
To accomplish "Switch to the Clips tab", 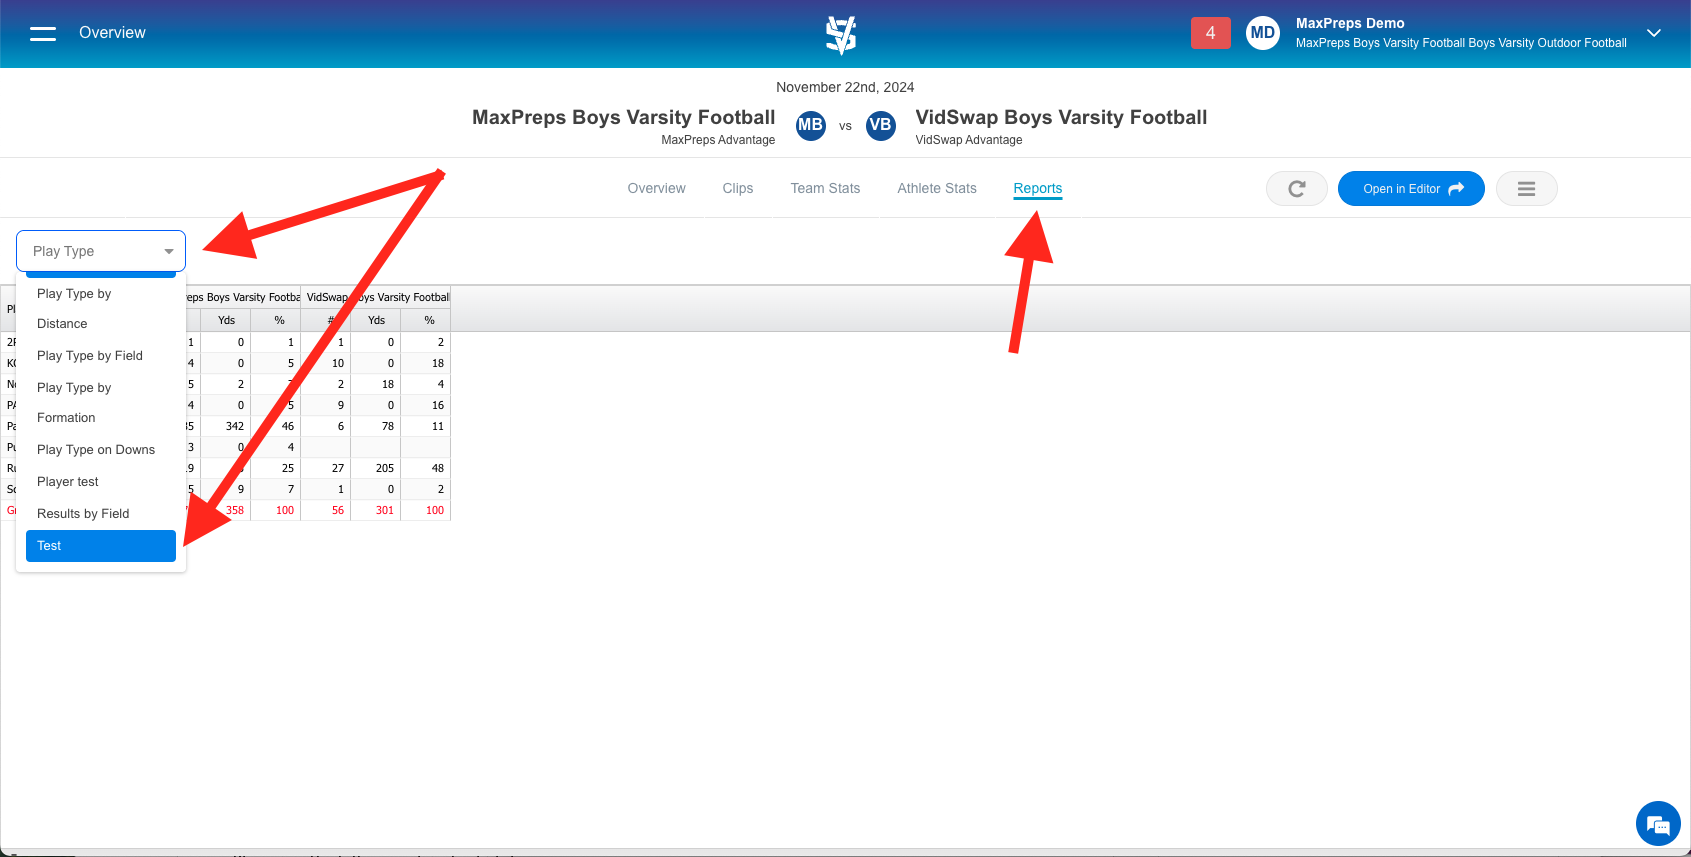I will click(738, 188).
